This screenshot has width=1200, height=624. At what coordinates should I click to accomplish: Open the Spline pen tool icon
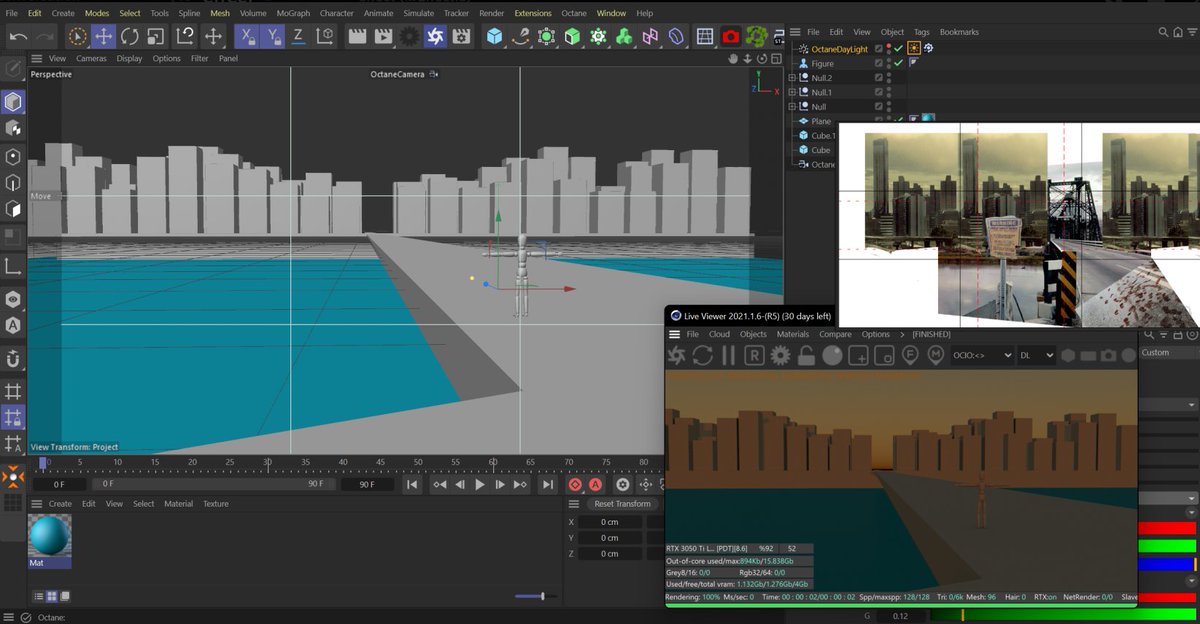pos(521,36)
